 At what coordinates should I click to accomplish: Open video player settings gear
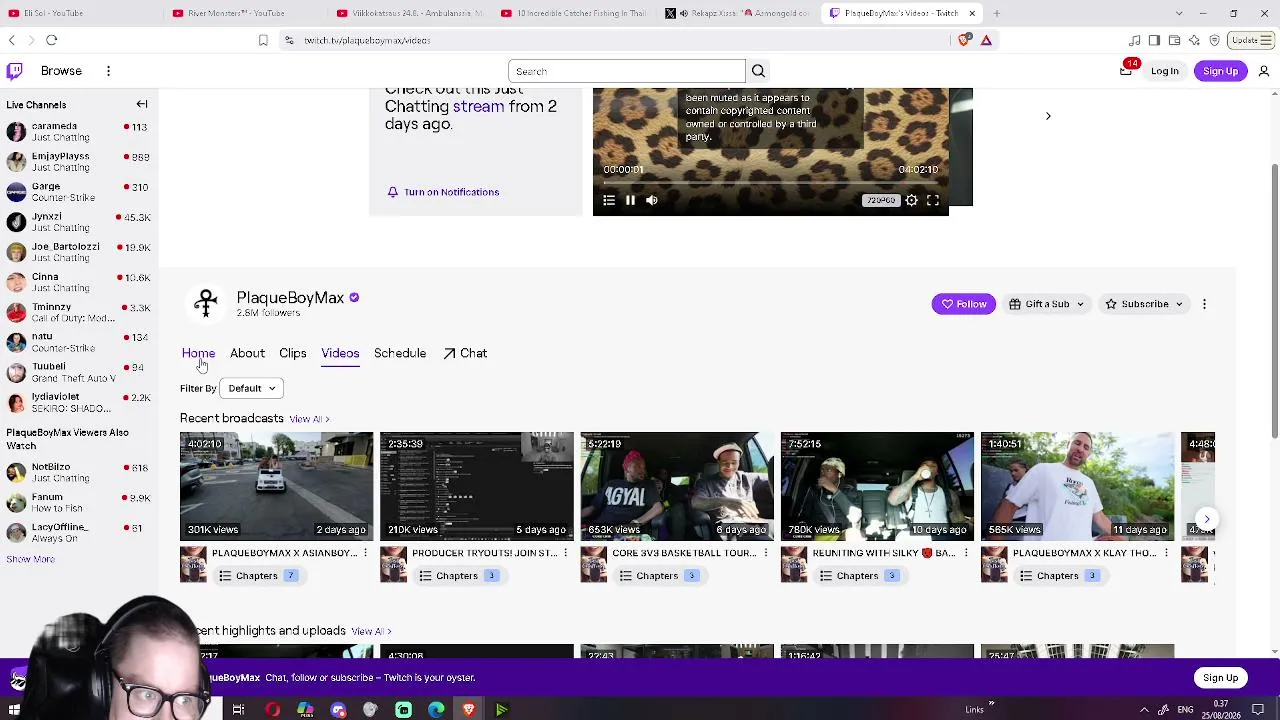911,200
